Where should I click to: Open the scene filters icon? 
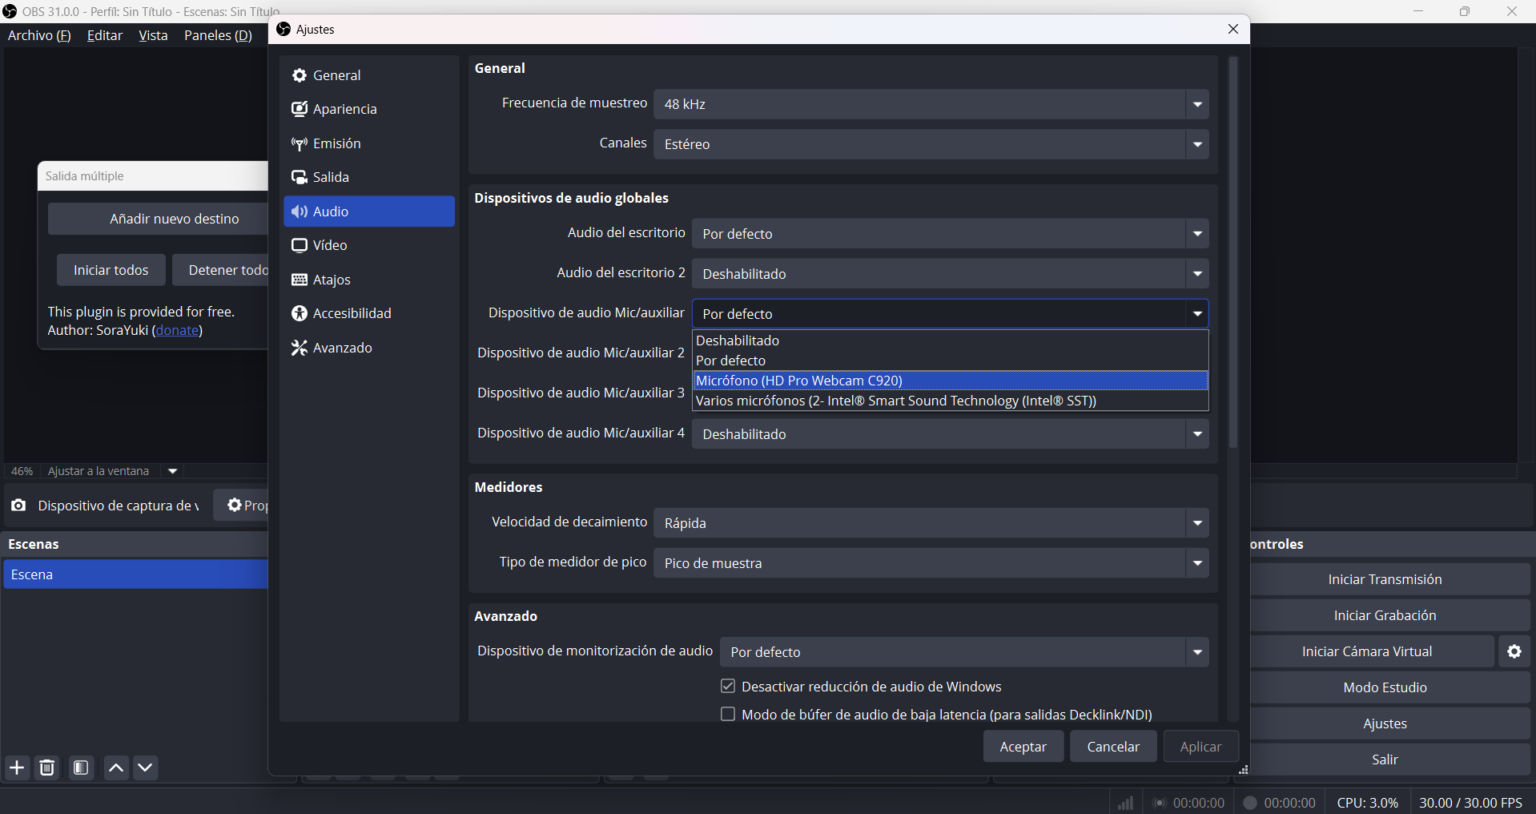81,768
